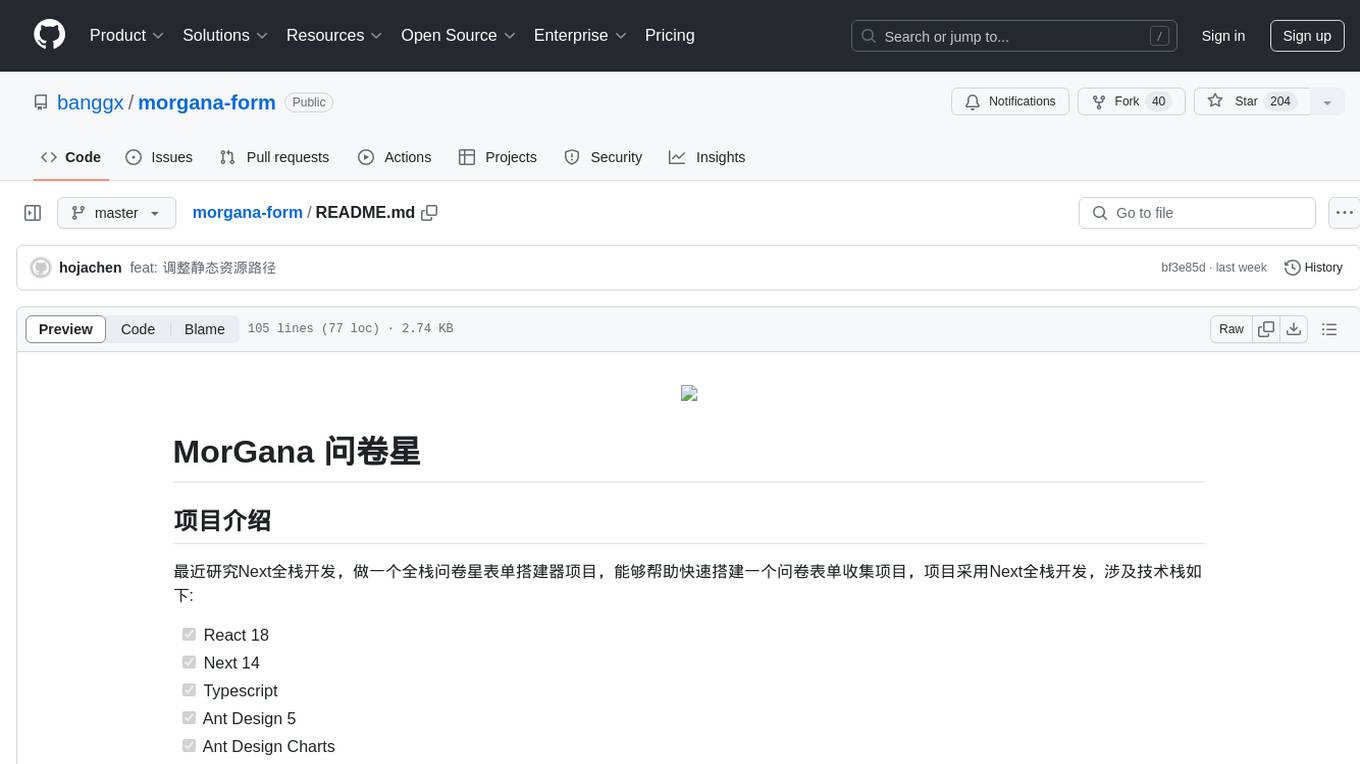Switch to the Projects tab
The image size is (1360, 764).
[x=498, y=157]
